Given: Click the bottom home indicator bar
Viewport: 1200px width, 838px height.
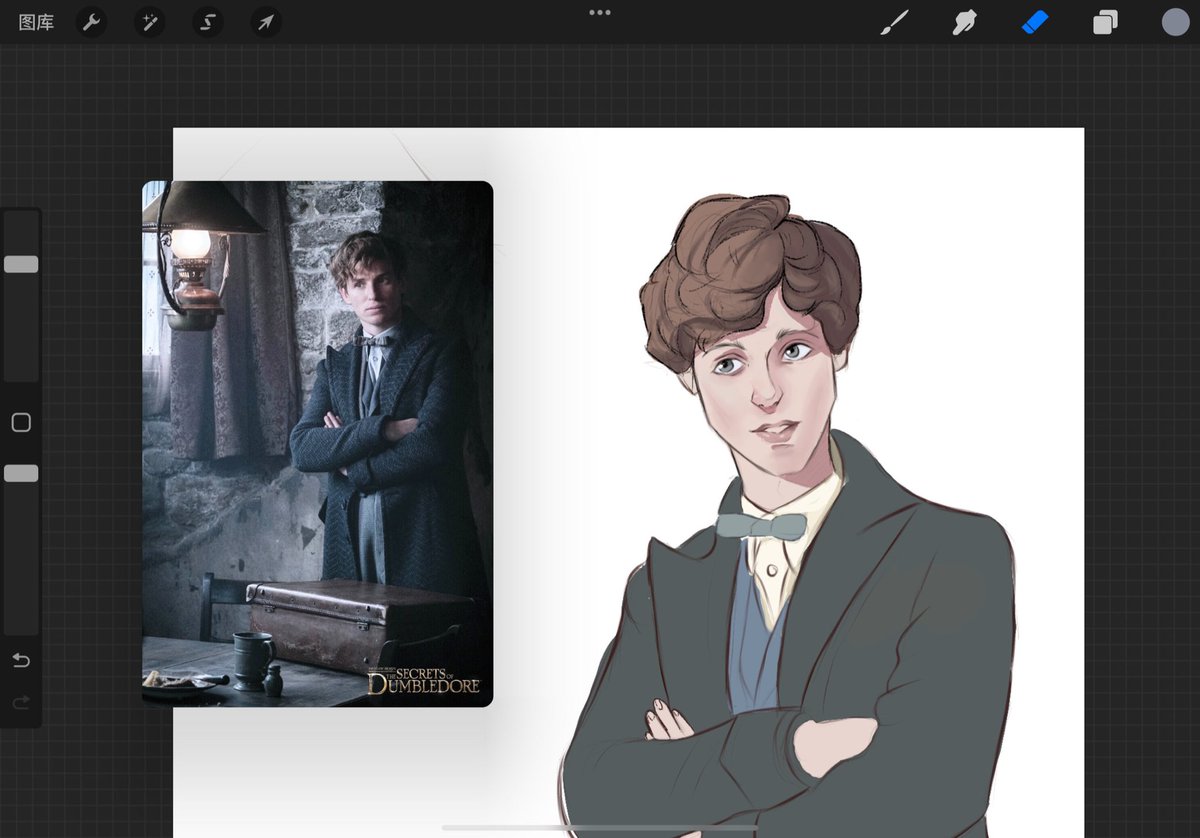Looking at the screenshot, I should [x=600, y=827].
